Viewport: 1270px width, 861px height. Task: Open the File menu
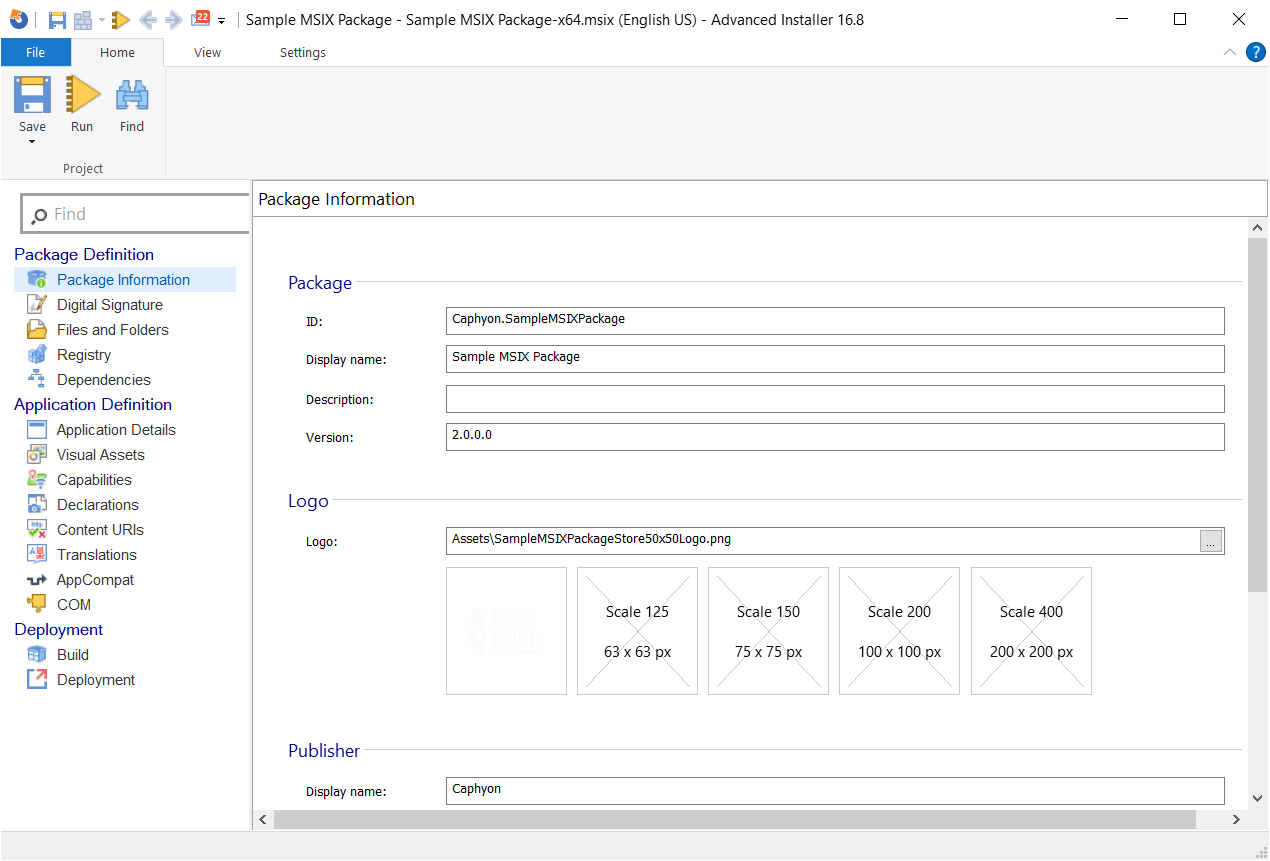pyautogui.click(x=36, y=52)
